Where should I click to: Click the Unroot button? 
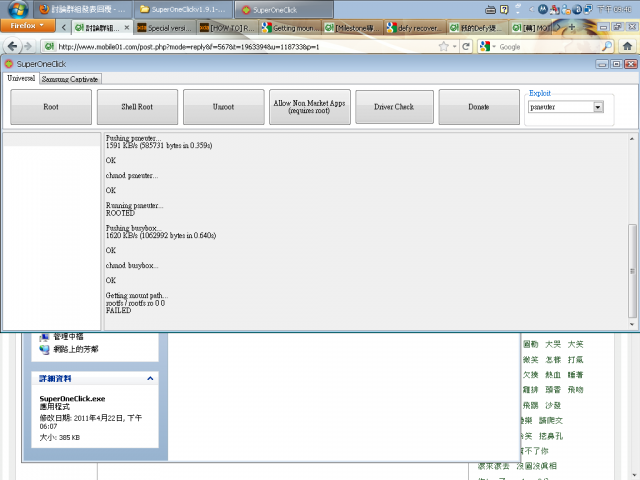[x=224, y=107]
